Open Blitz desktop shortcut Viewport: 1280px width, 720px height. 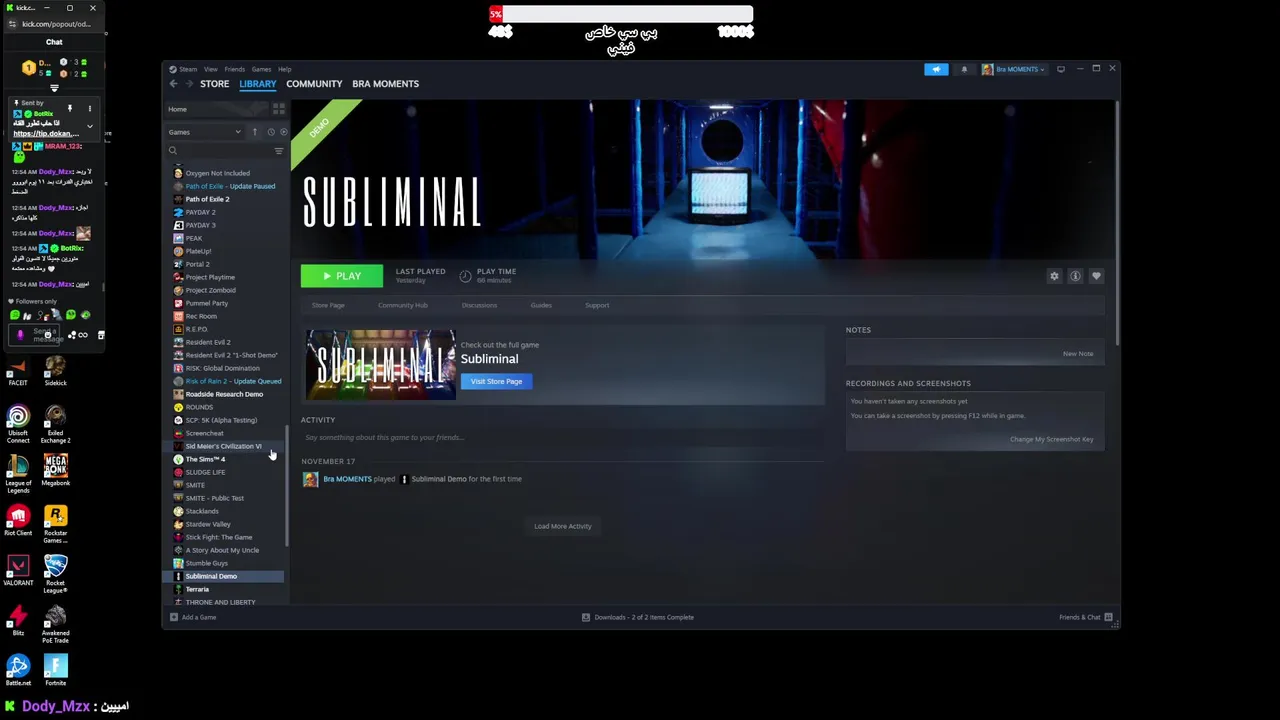coord(18,620)
